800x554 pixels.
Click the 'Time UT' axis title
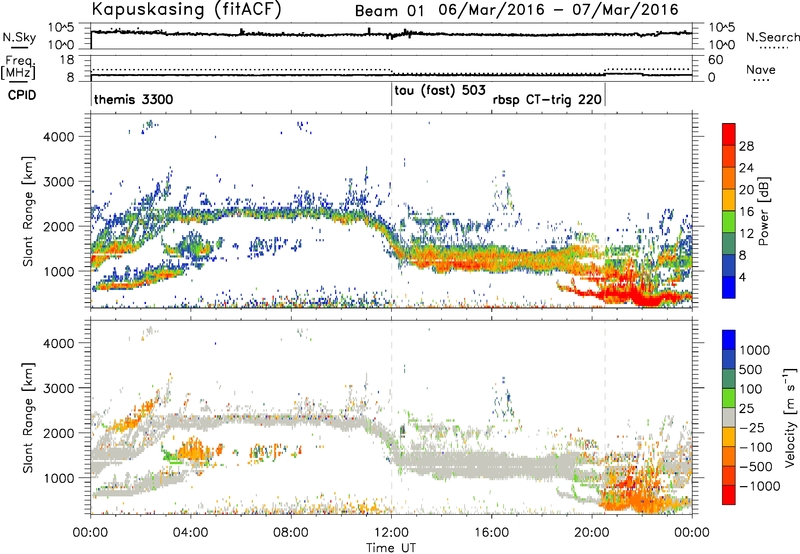(x=391, y=548)
